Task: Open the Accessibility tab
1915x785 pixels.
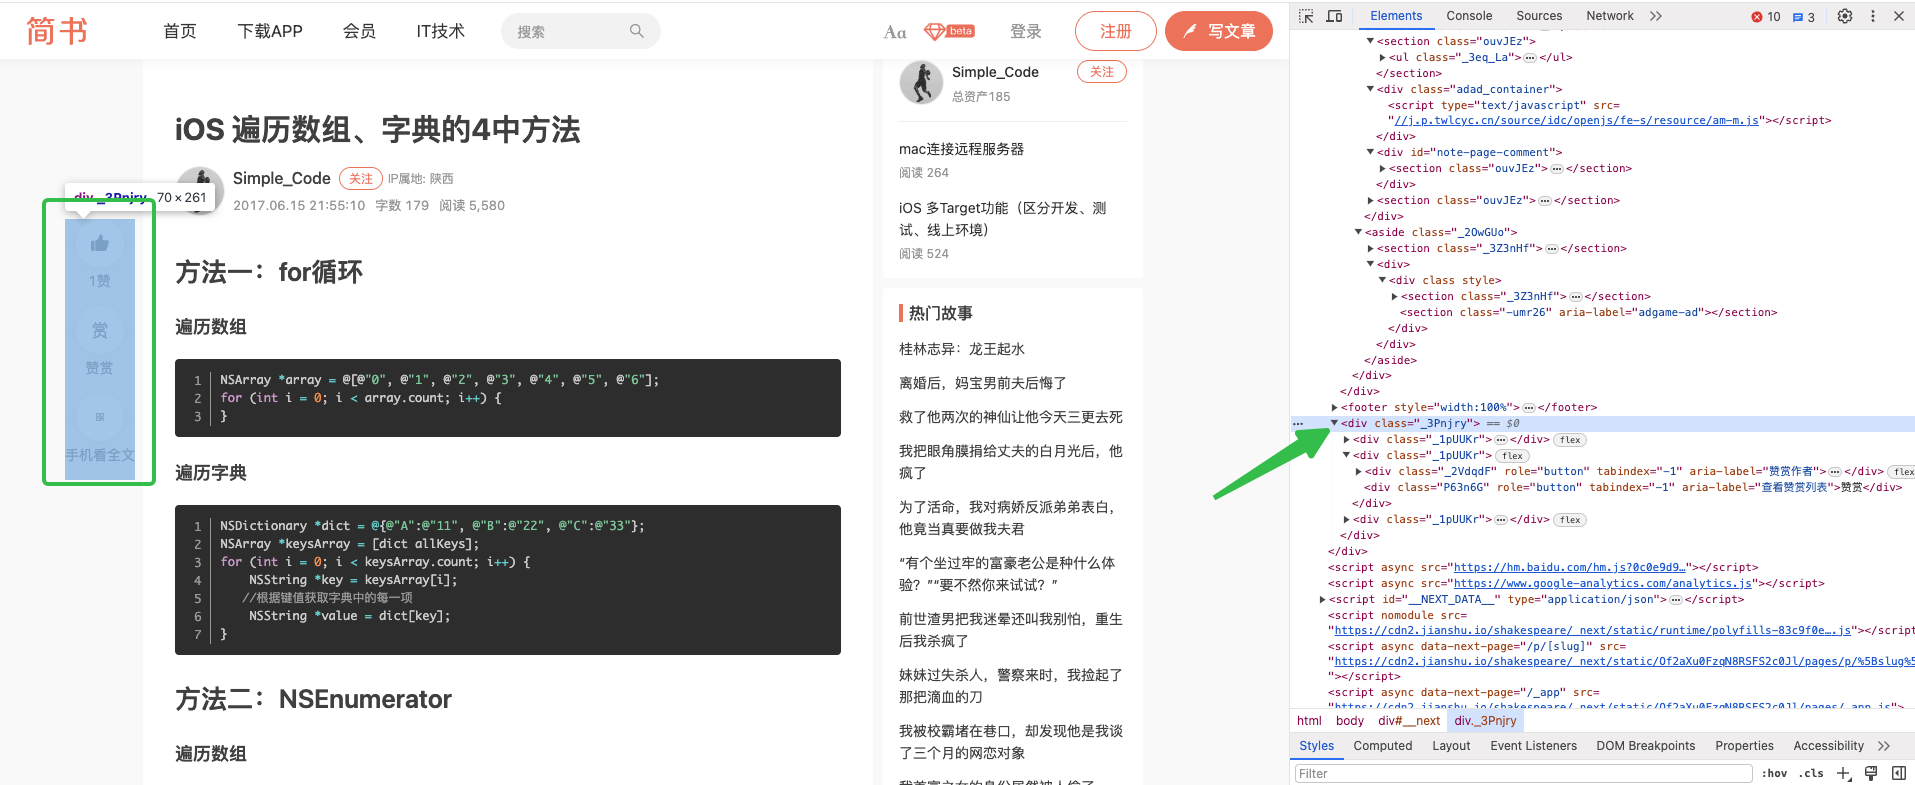Action: click(1828, 746)
